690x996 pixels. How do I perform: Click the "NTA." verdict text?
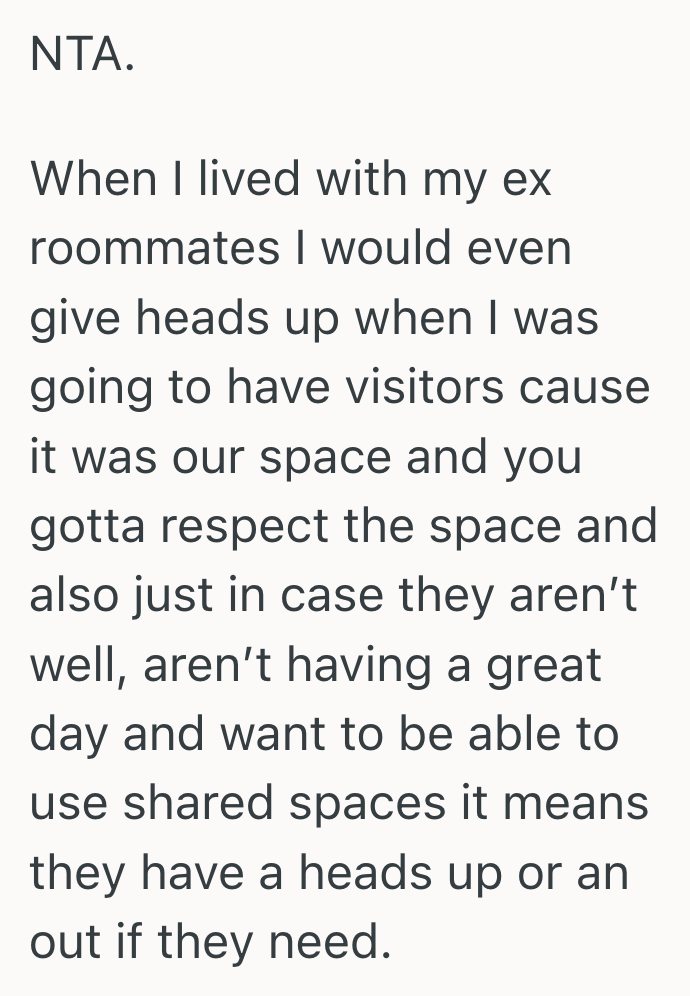point(81,57)
